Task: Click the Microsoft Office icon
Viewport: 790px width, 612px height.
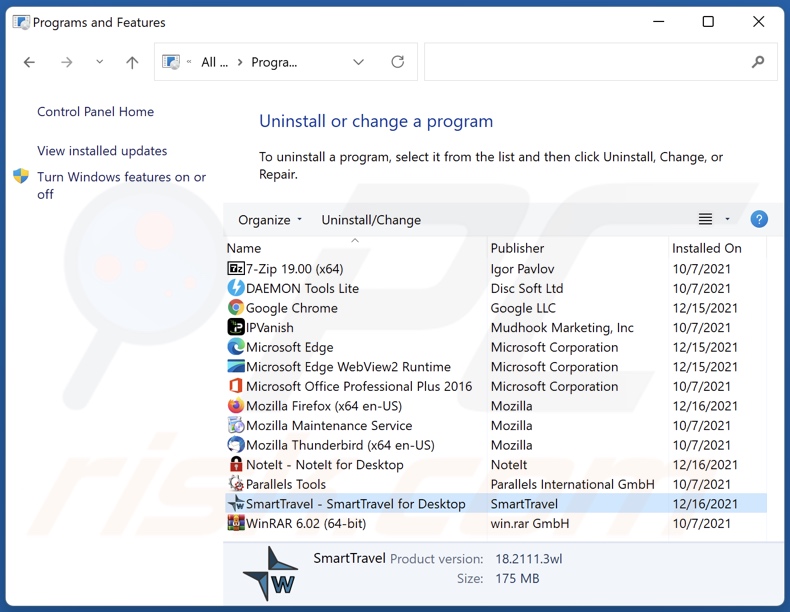Action: tap(236, 386)
